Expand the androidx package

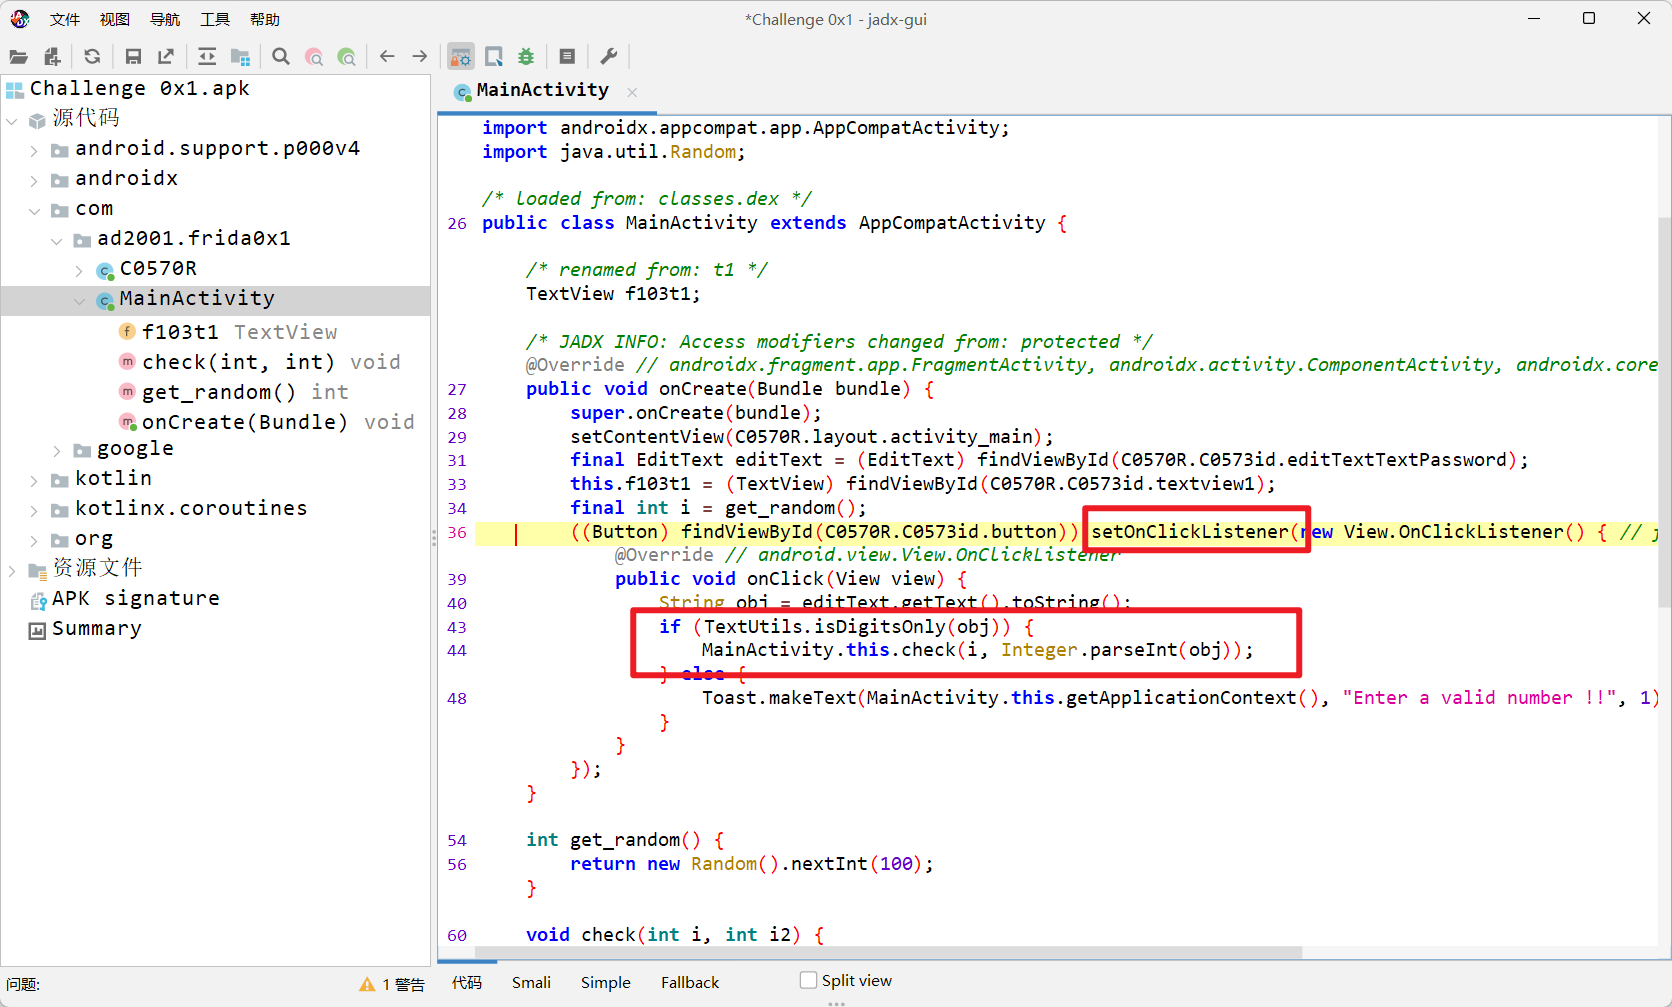click(x=34, y=181)
